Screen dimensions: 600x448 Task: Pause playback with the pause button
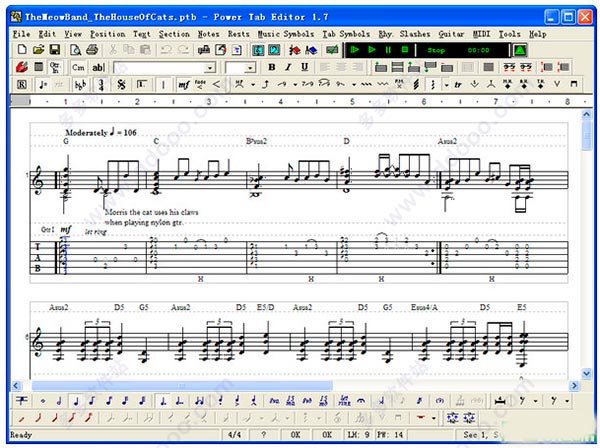click(x=388, y=50)
